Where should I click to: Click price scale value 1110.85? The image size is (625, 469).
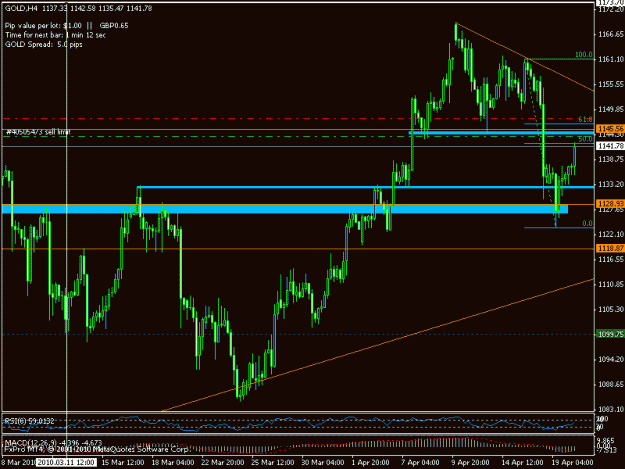611,285
